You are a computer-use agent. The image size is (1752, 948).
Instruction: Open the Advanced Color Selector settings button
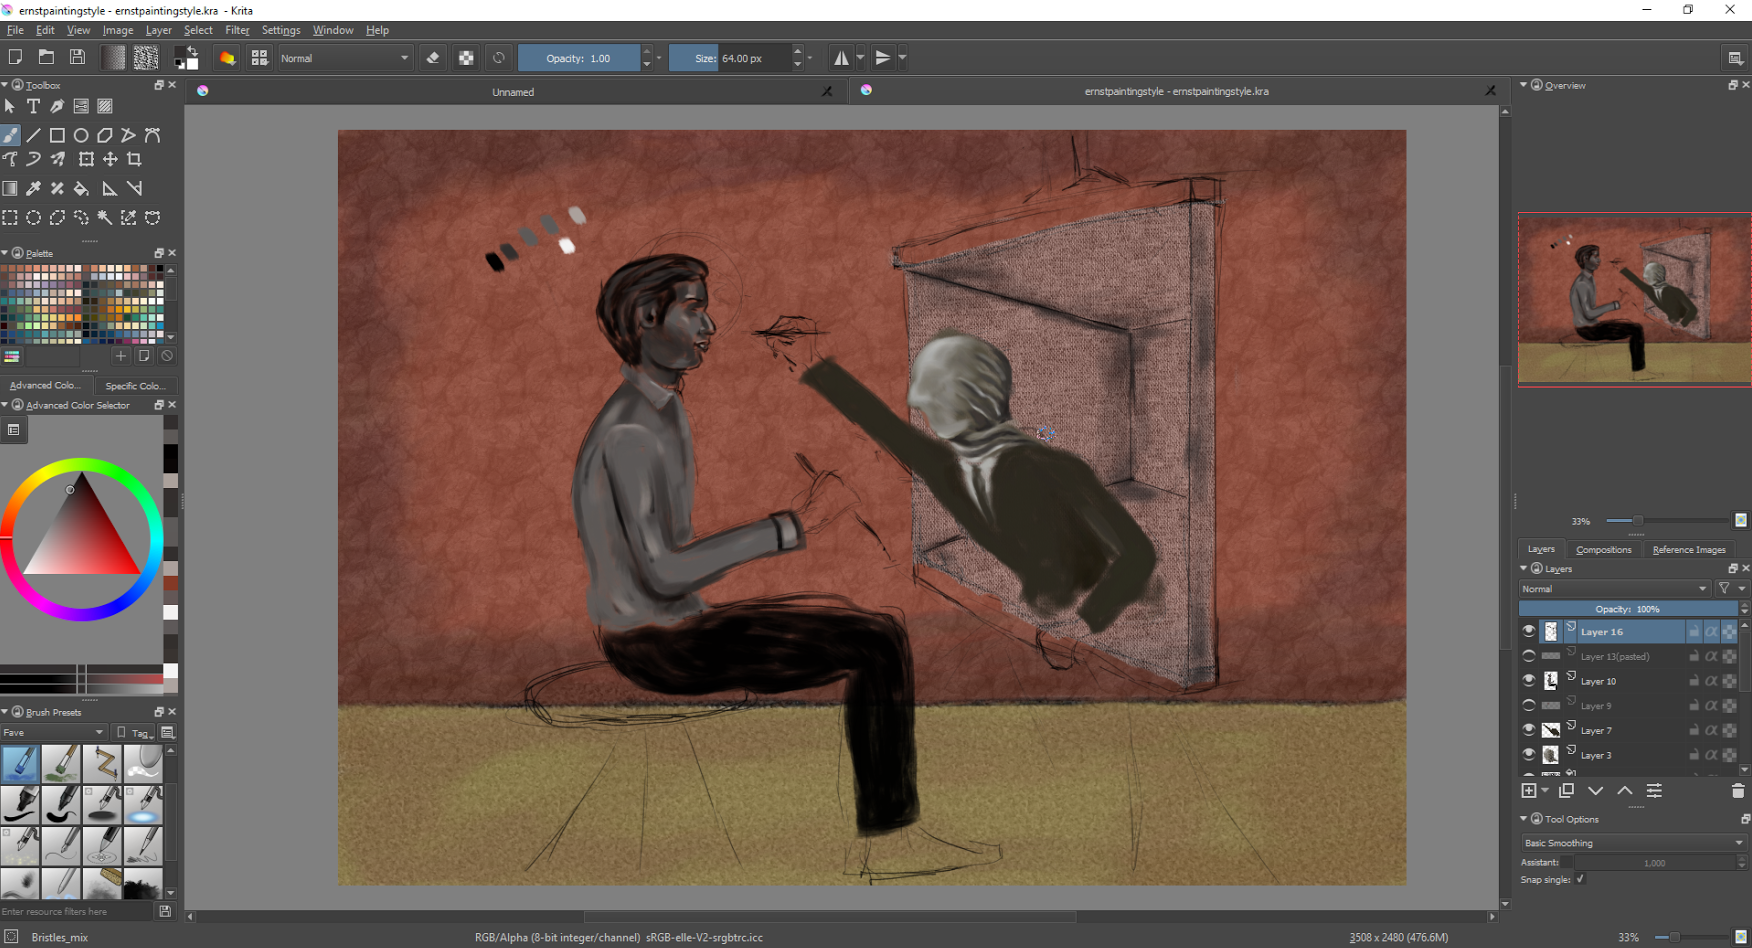14,430
